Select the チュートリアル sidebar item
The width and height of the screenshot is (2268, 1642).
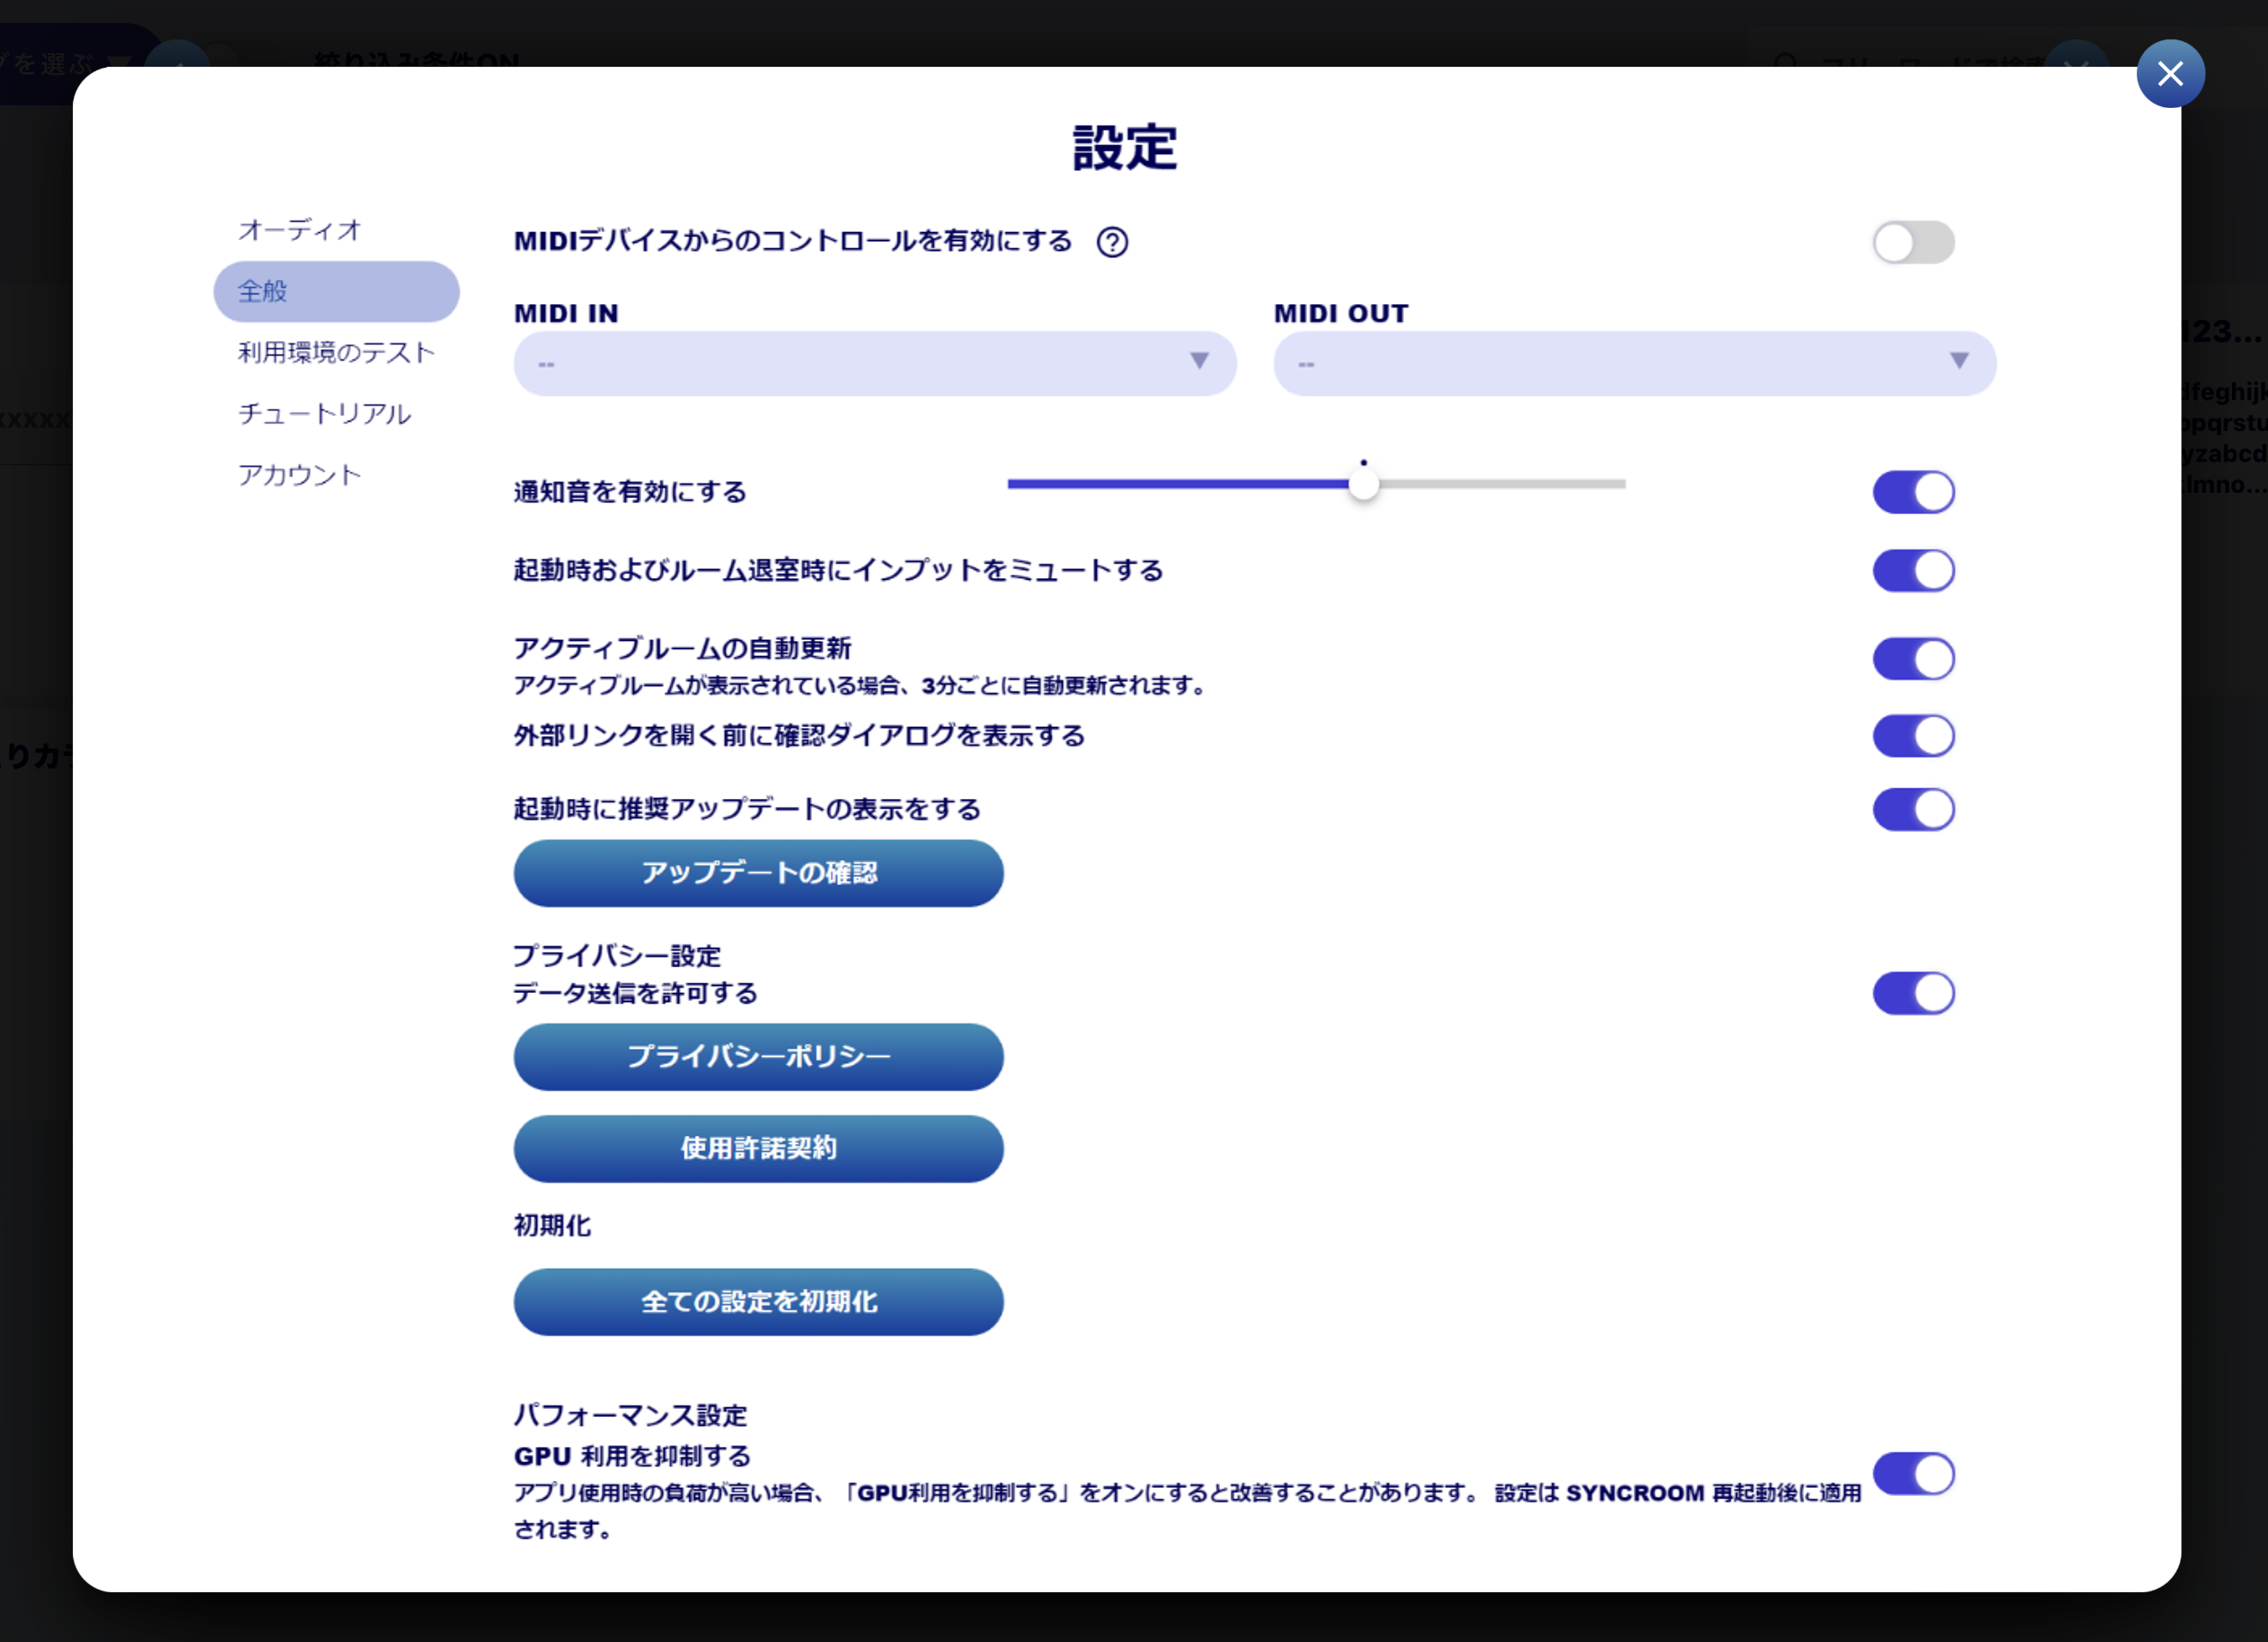click(324, 413)
